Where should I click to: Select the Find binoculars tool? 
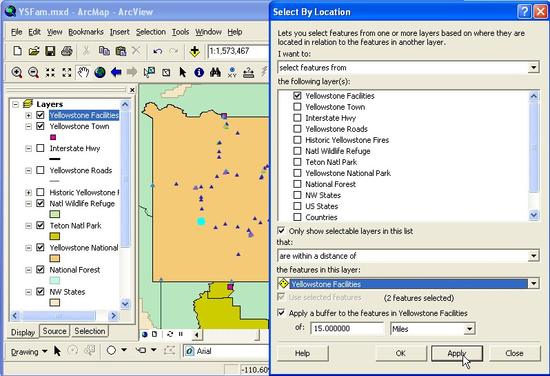coord(215,73)
